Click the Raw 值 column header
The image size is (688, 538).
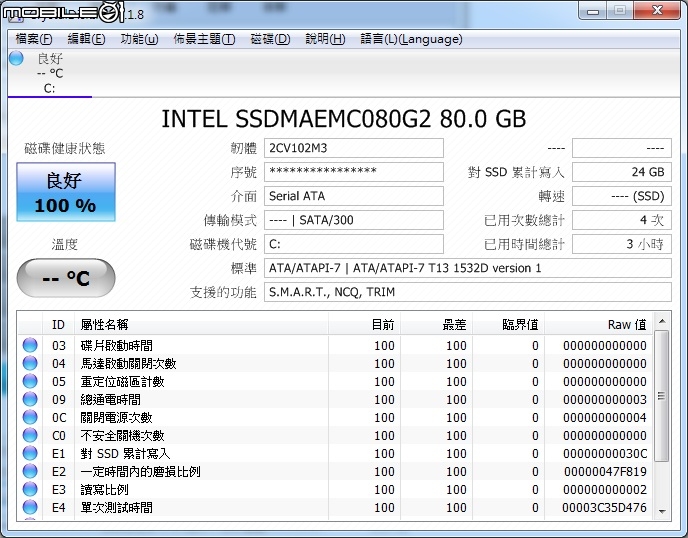[x=599, y=325]
